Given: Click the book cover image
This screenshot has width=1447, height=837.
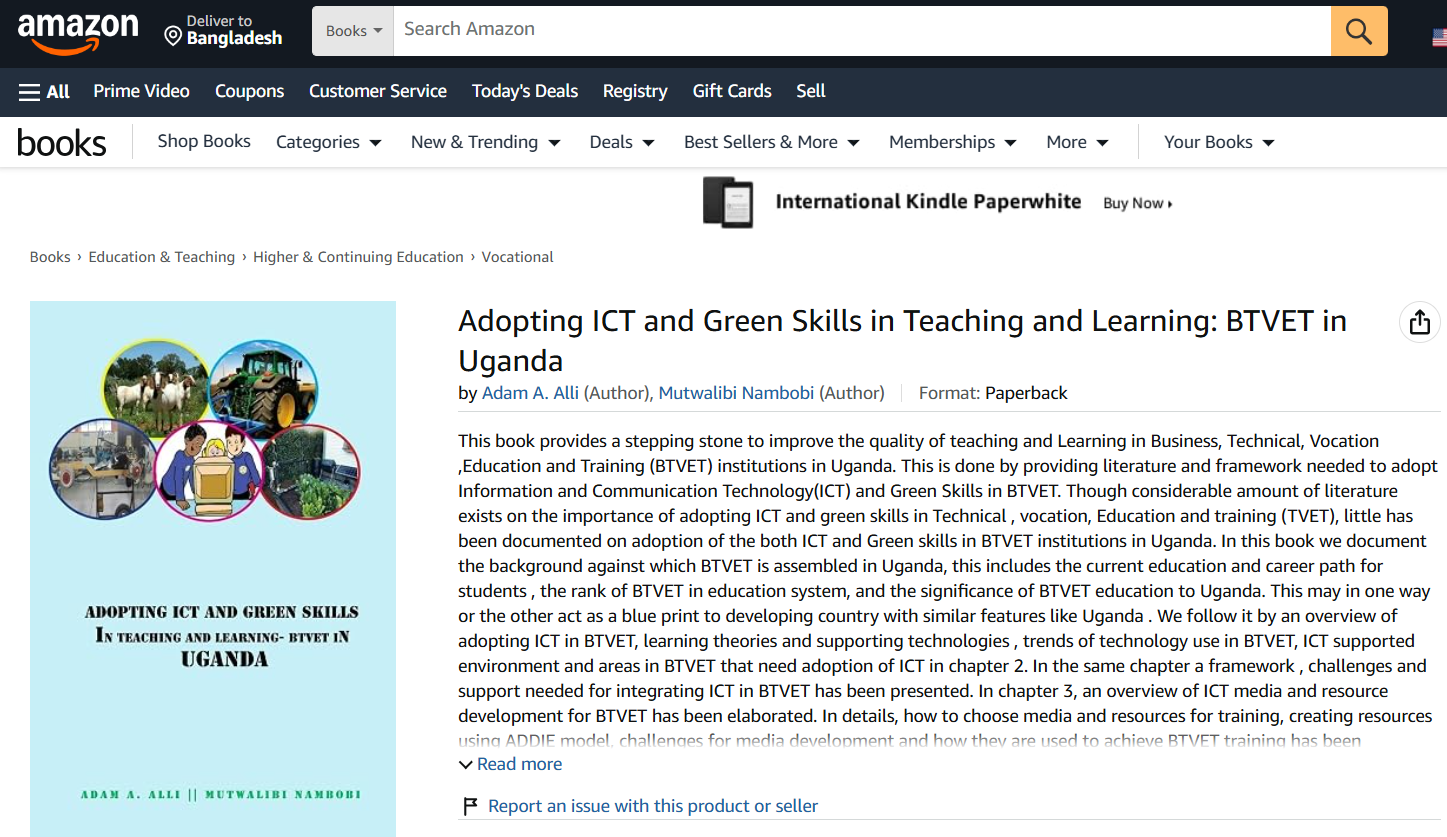Looking at the screenshot, I should pos(213,568).
